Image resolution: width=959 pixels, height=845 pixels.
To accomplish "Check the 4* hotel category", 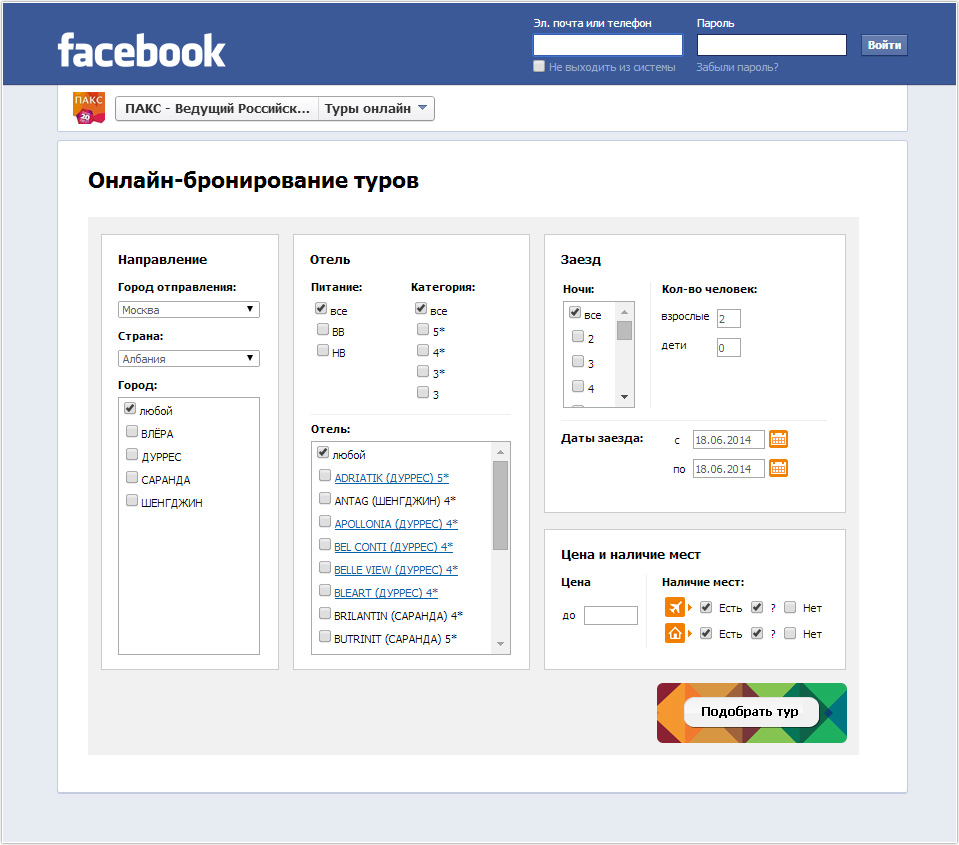I will coord(423,350).
